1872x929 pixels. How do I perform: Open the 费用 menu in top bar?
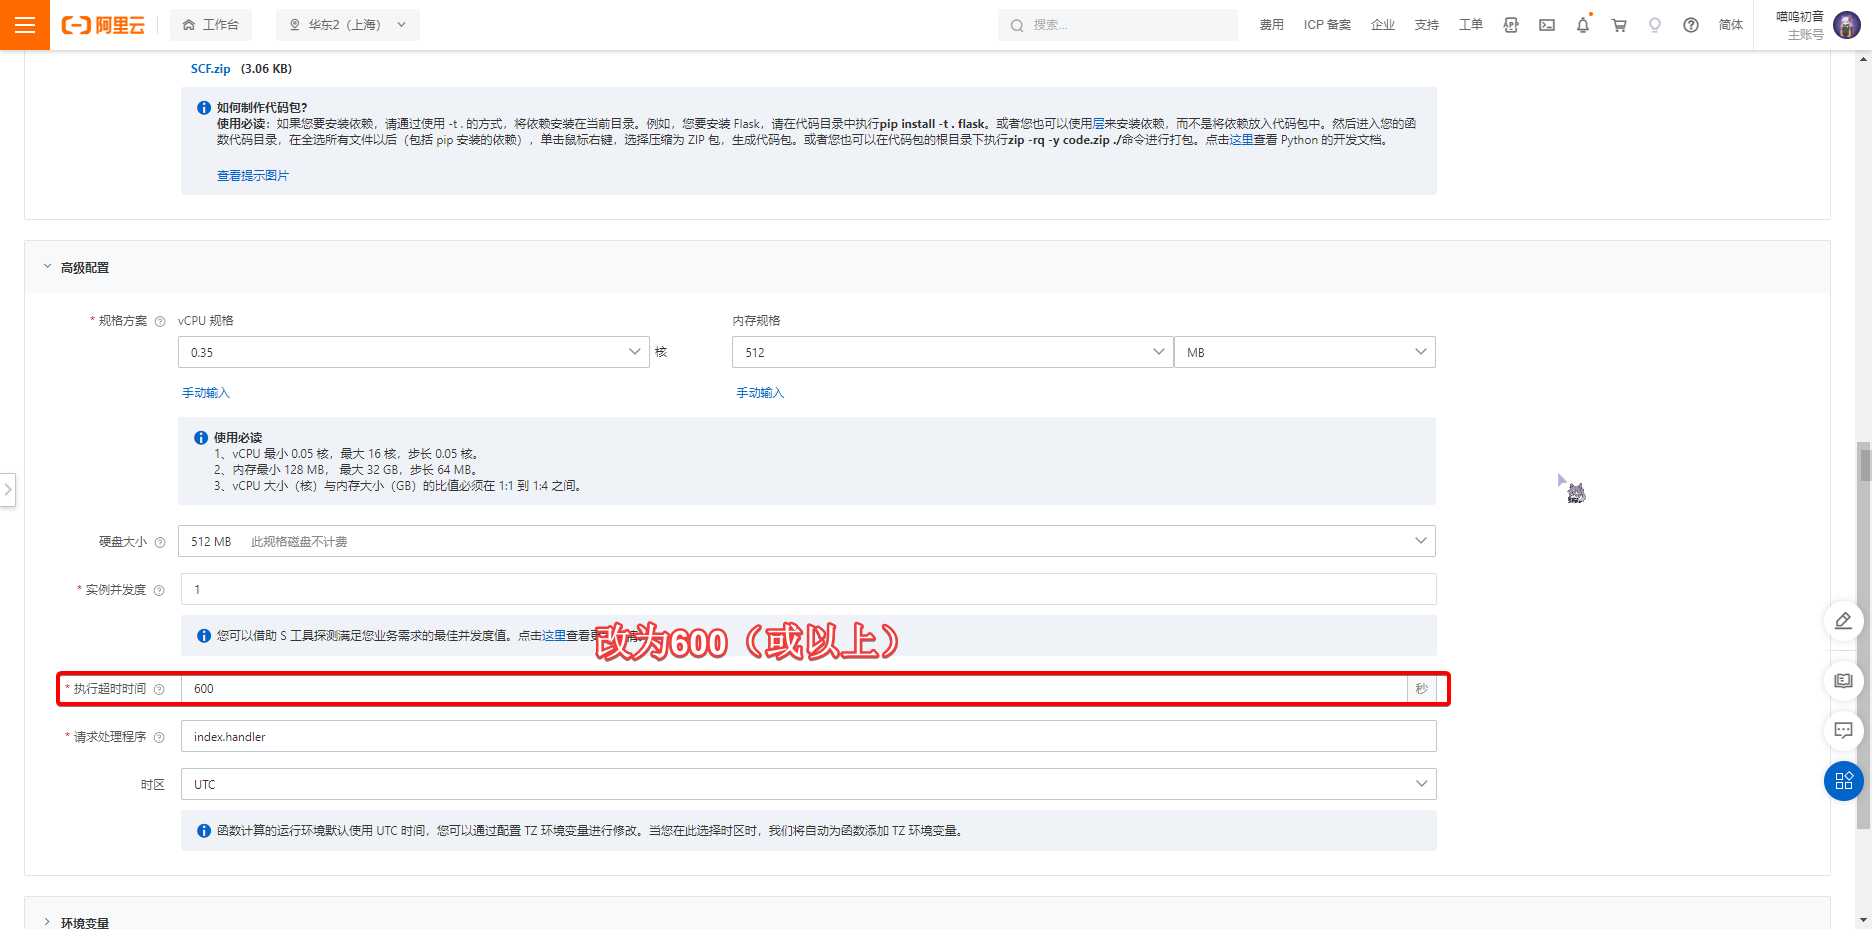tap(1271, 25)
